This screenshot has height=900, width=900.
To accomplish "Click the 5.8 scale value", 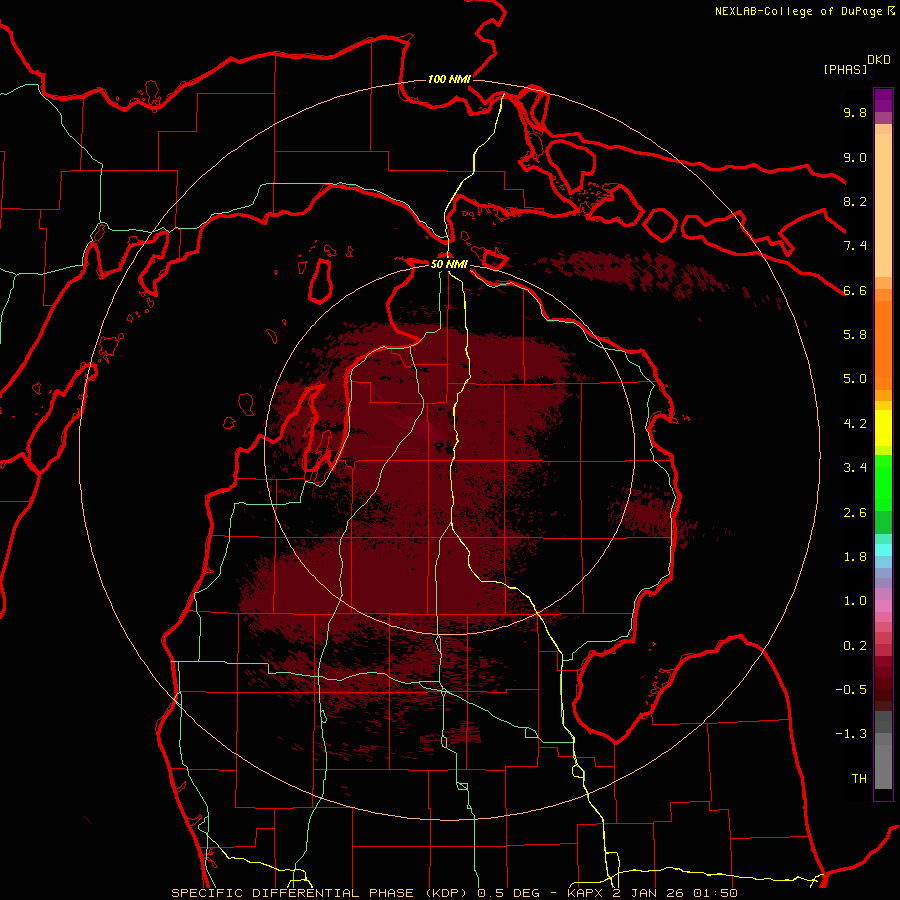I will 855,335.
